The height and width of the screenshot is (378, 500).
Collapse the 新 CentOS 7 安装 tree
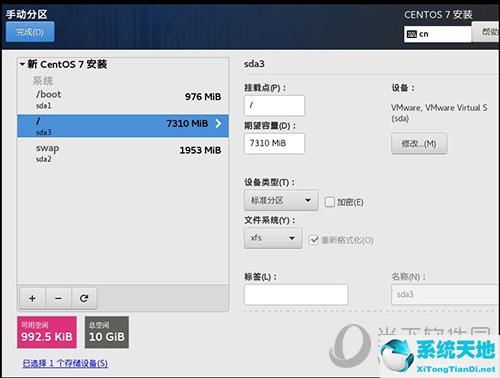coord(22,64)
